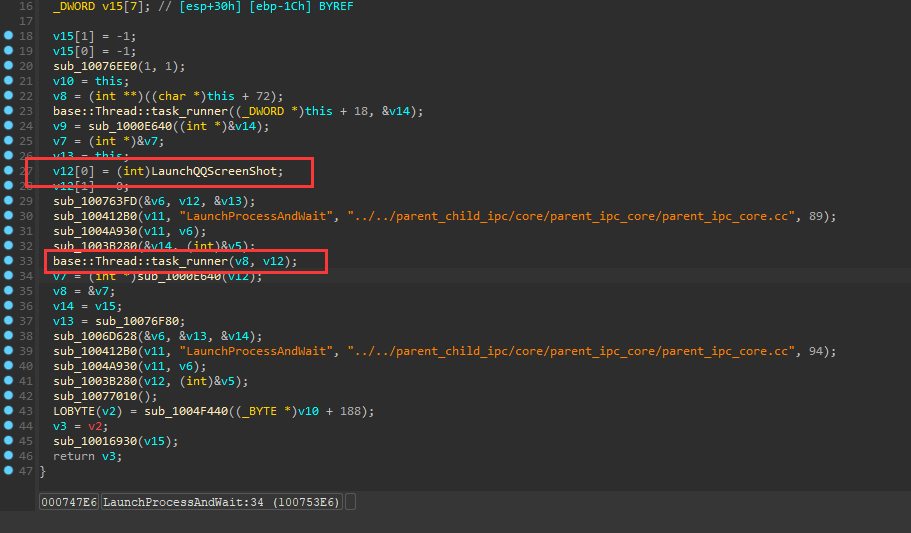Toggle breakpoint dot on line 18
Screen dimensions: 911x533
tap(9, 35)
